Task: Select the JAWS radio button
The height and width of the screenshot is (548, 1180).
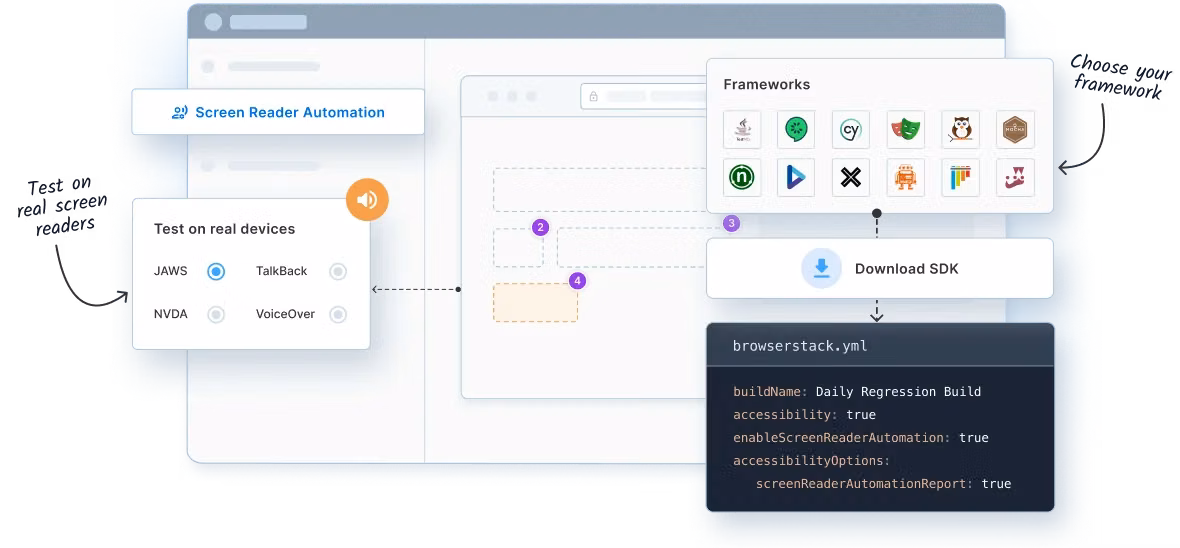Action: click(x=216, y=271)
